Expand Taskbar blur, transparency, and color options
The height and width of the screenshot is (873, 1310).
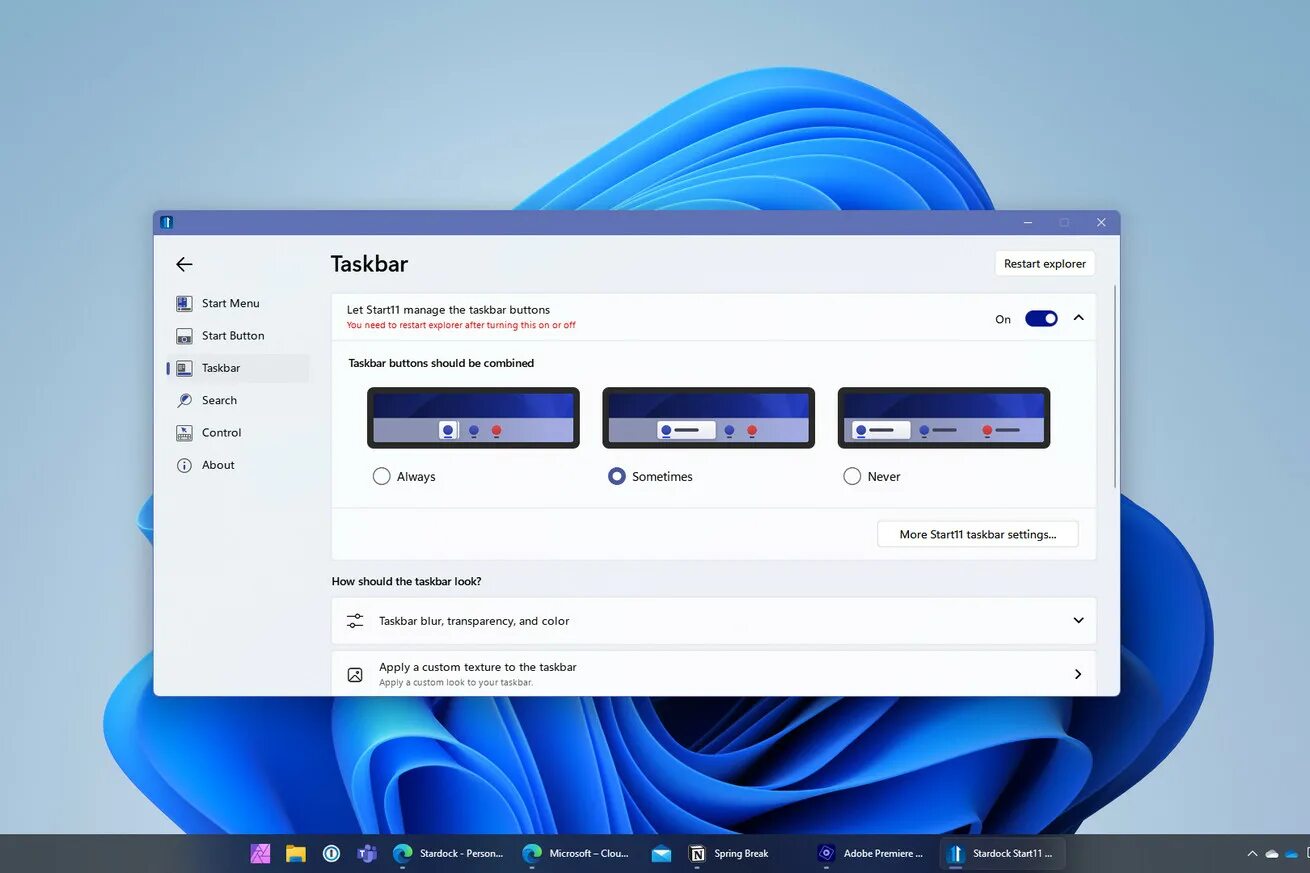pos(1078,620)
